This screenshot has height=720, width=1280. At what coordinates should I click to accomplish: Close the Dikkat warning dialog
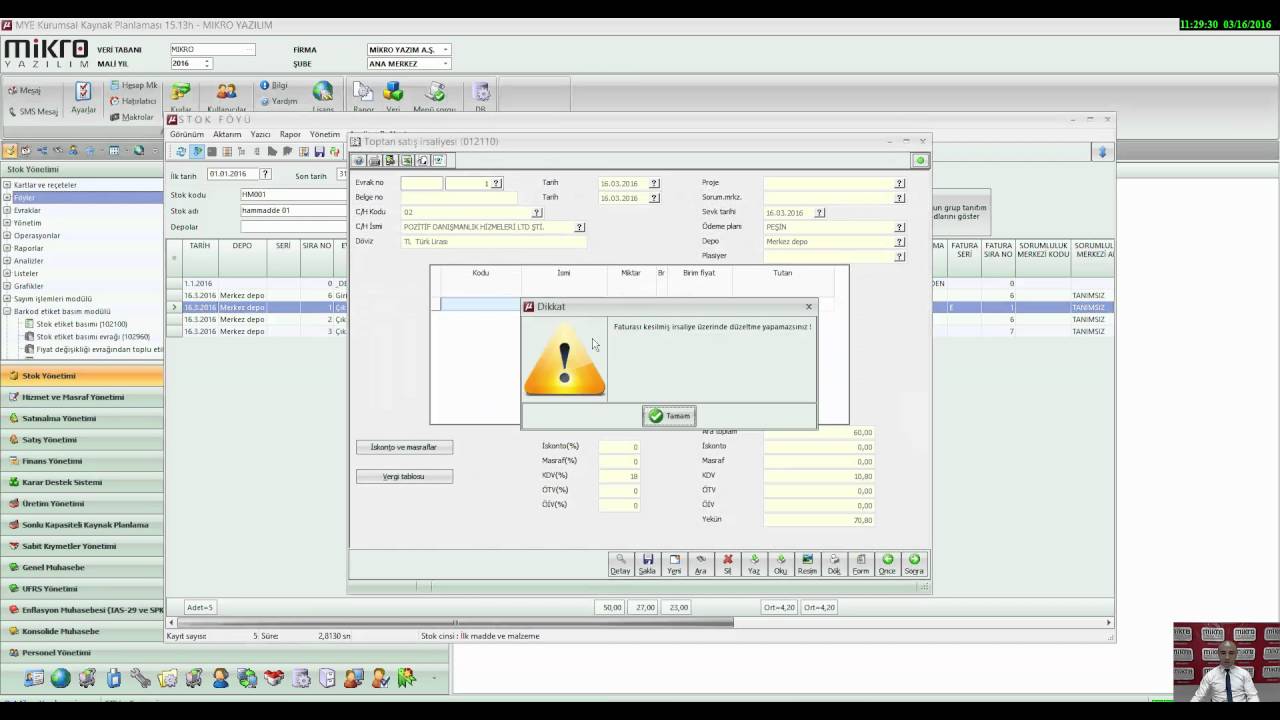point(809,307)
